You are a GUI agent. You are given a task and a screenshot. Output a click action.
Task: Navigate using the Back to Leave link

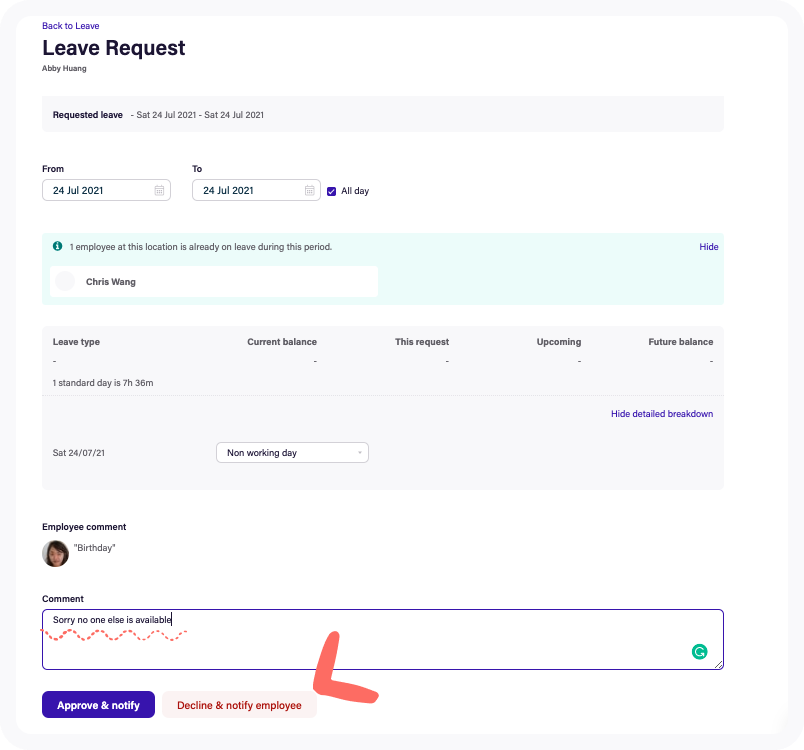(x=71, y=25)
